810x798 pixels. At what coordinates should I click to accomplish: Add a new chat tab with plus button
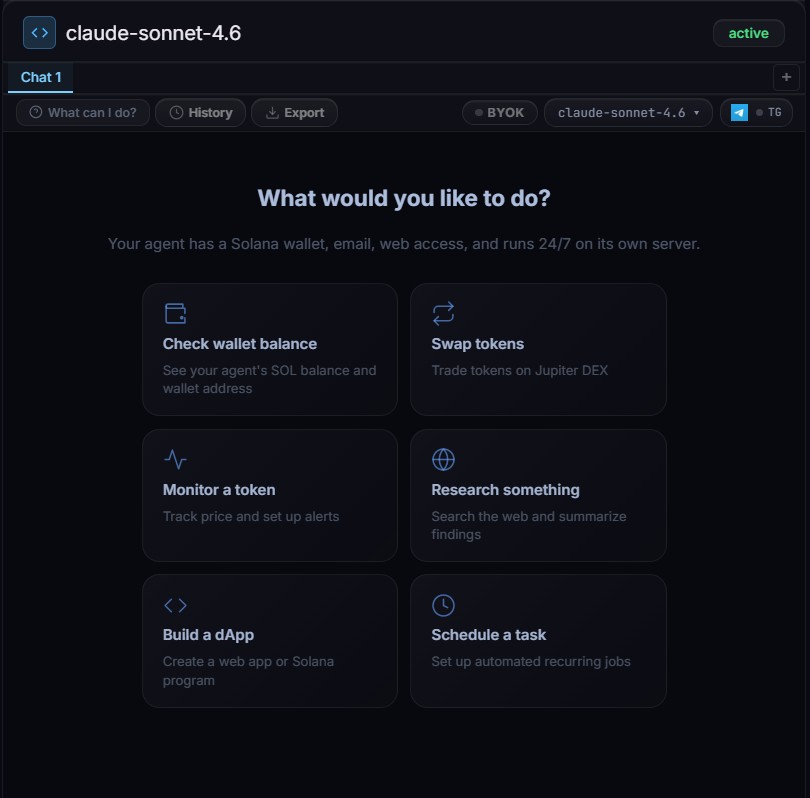point(786,77)
